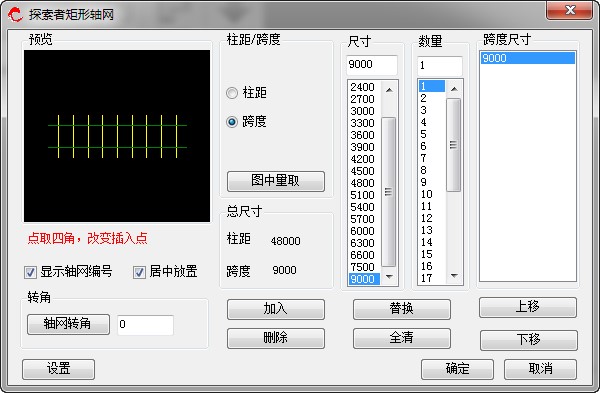Click the black axis grid preview
Viewport: 600px width, 393px height.
117,136
